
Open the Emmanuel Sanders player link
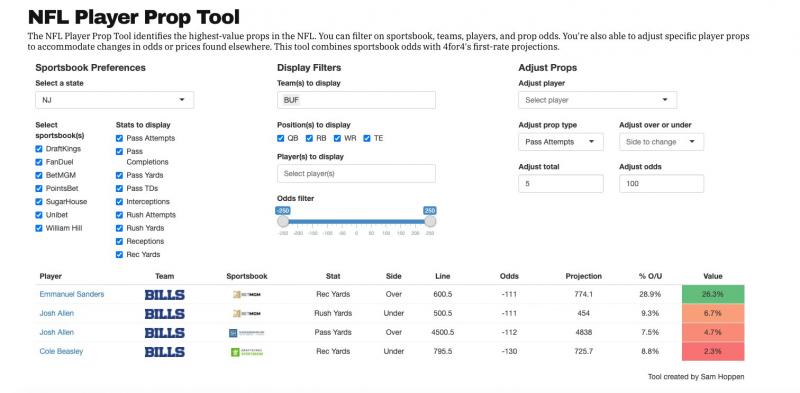72,294
